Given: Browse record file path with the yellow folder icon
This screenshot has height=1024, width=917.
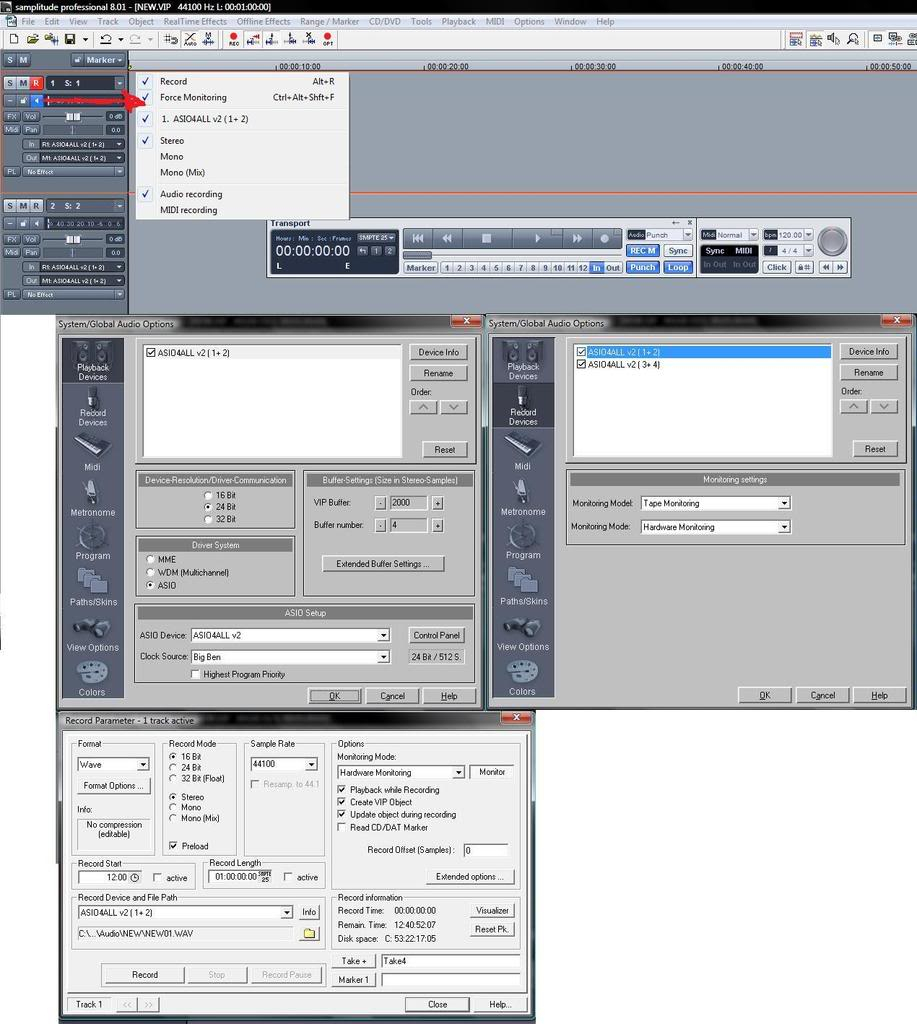Looking at the screenshot, I should coord(310,934).
